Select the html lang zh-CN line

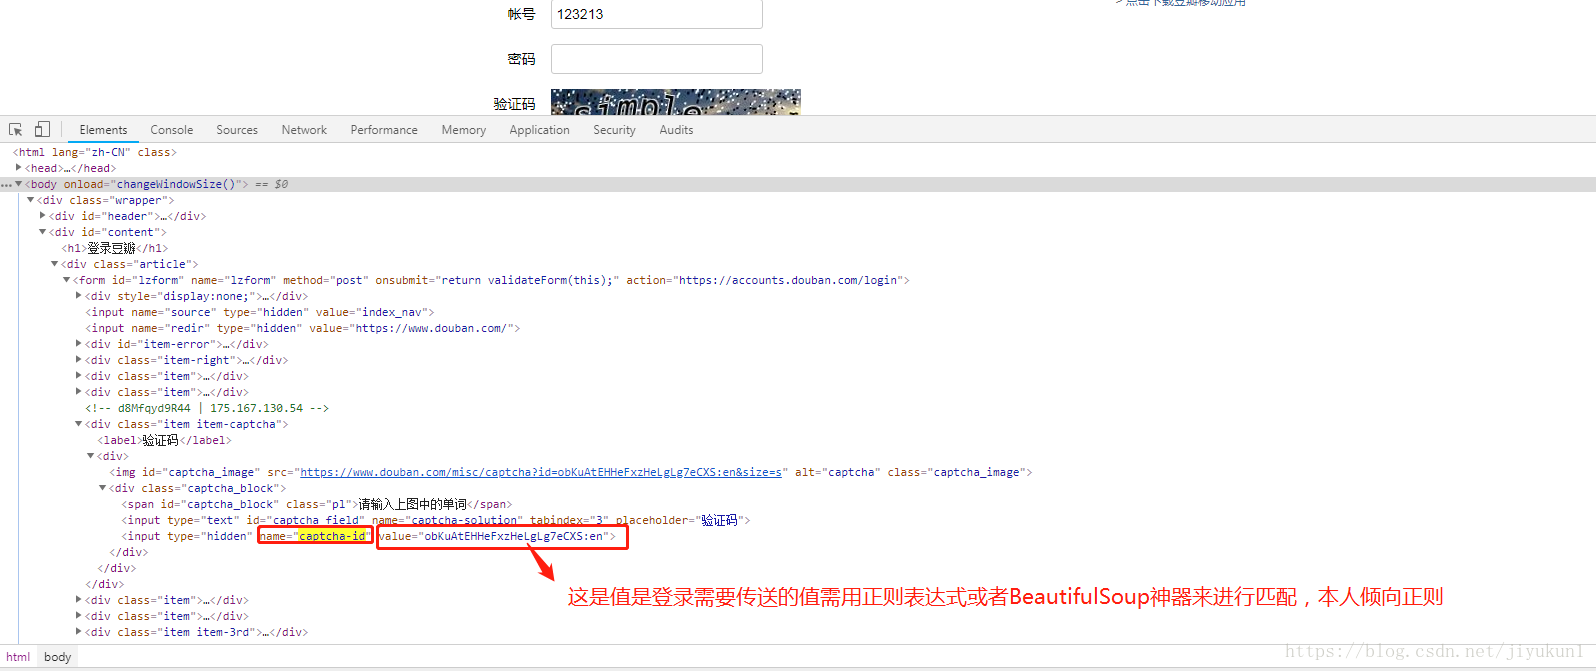pos(95,152)
